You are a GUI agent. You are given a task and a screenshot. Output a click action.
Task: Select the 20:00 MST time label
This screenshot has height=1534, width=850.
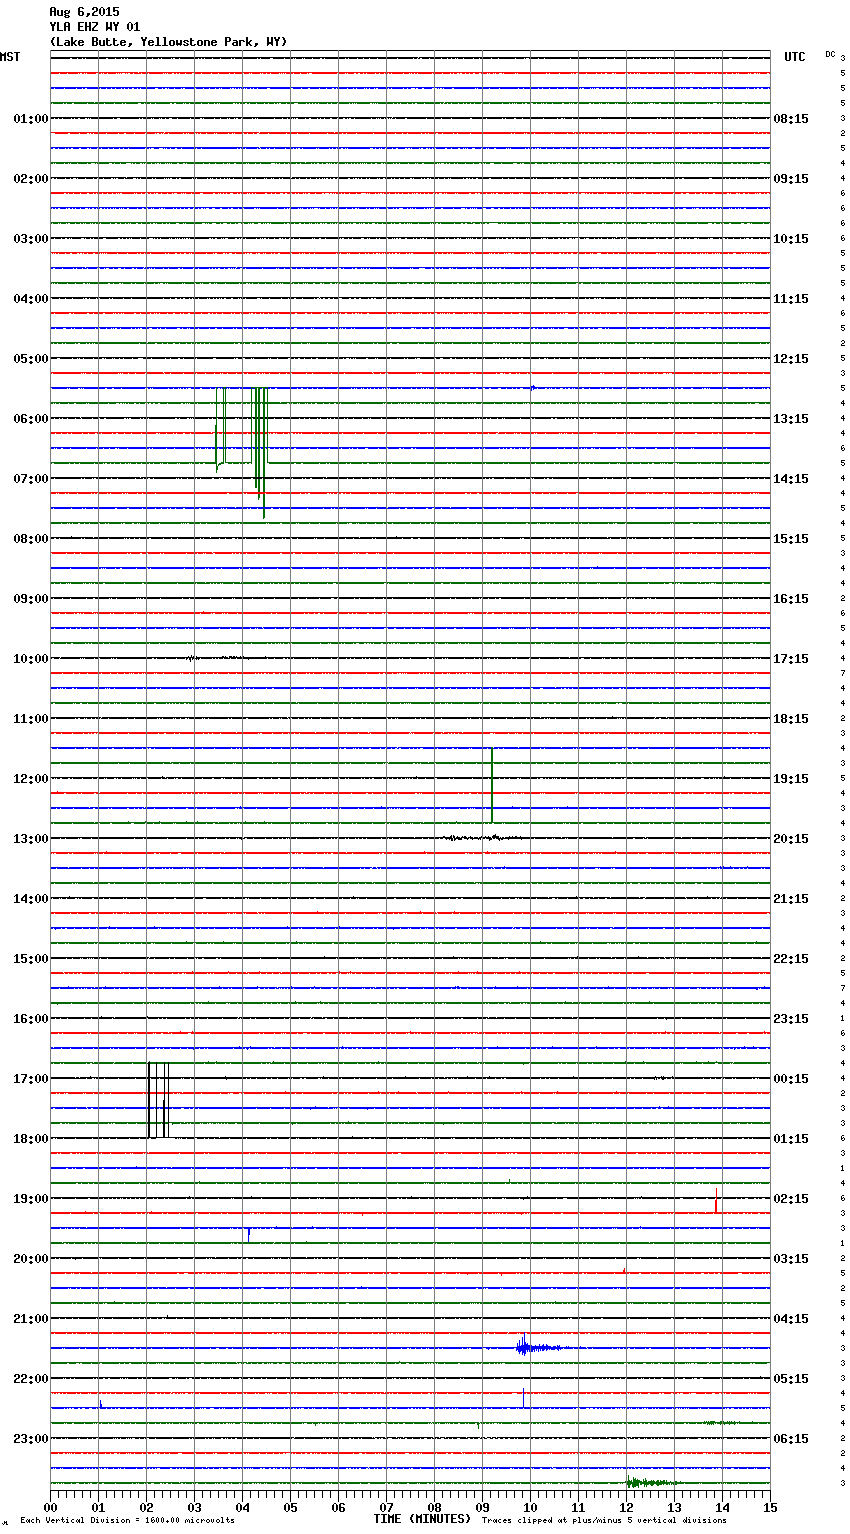coord(31,1259)
